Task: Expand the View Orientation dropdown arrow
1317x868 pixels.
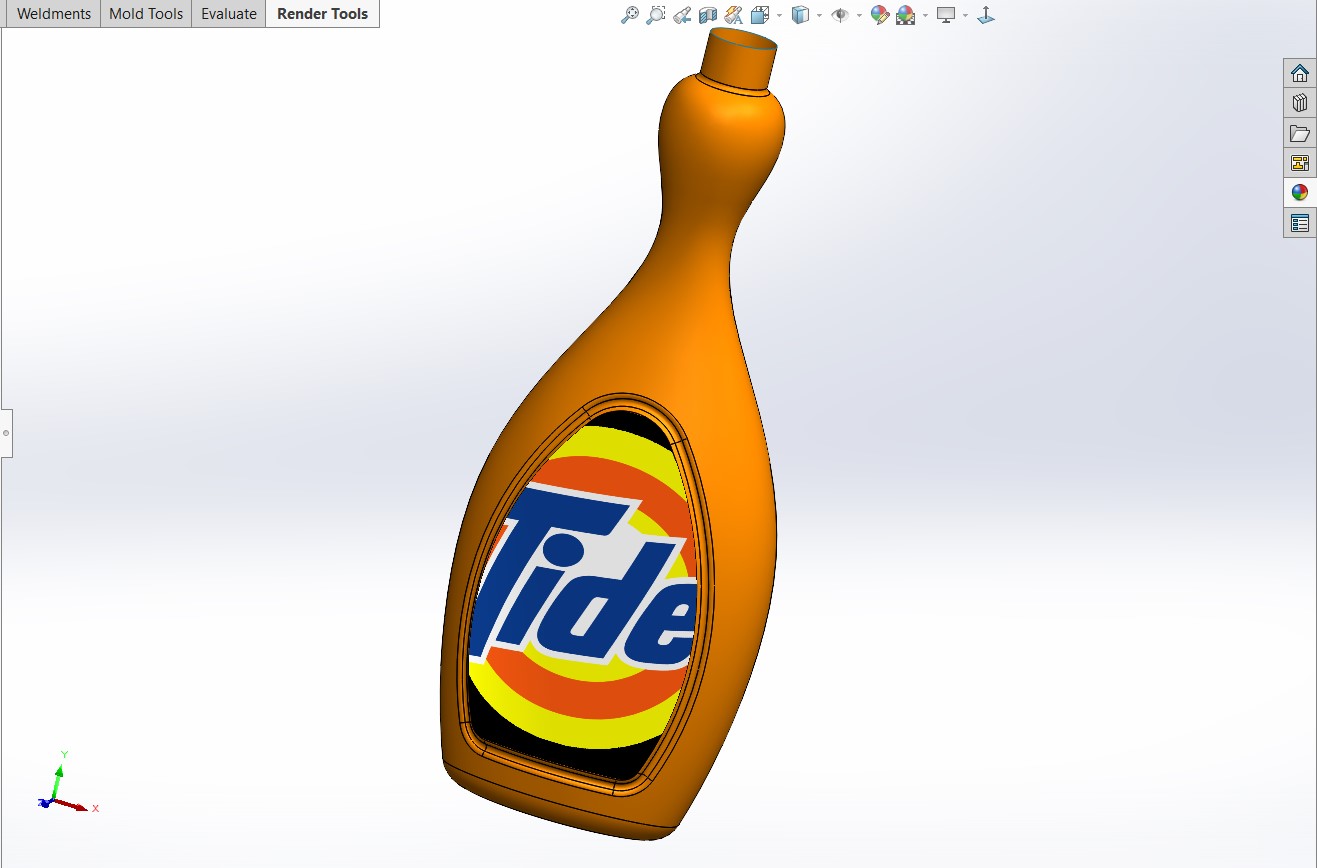Action: [779, 16]
